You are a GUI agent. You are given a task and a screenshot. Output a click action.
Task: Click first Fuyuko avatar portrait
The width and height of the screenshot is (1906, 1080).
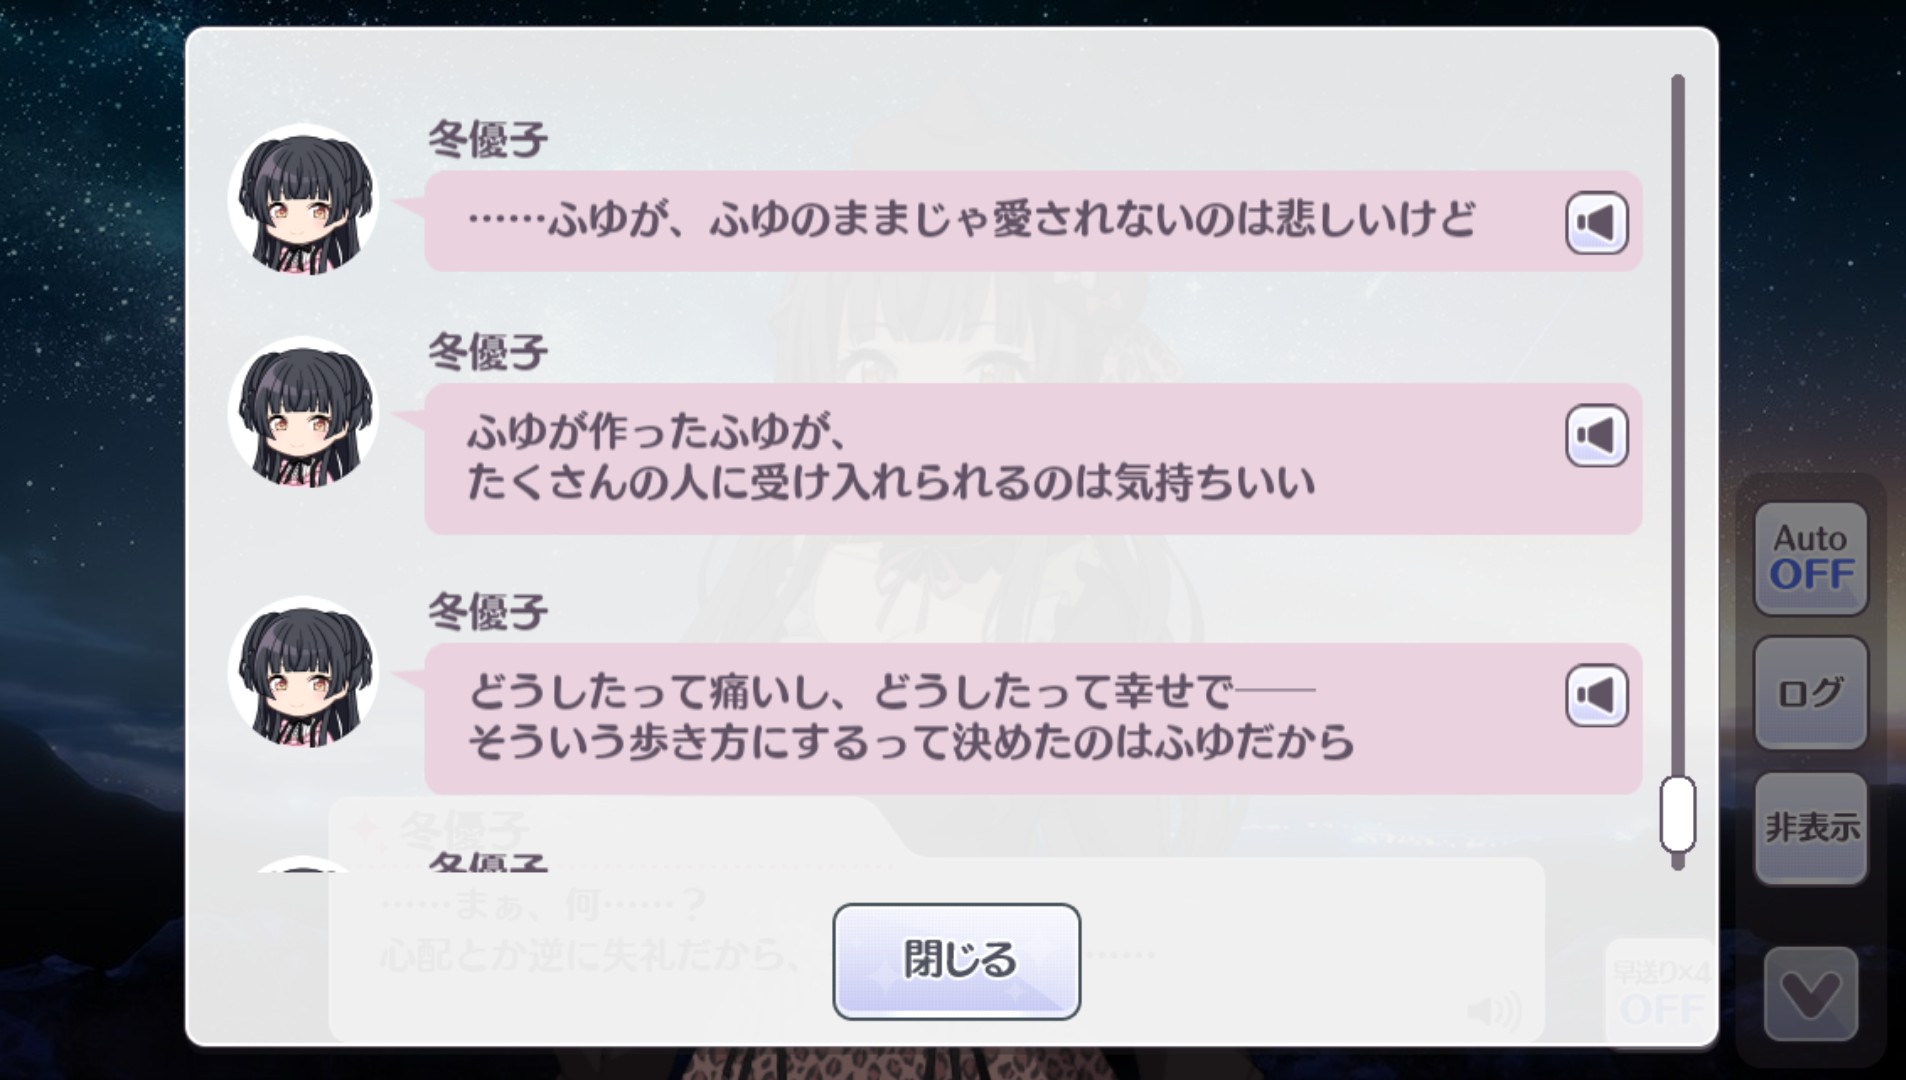[304, 200]
